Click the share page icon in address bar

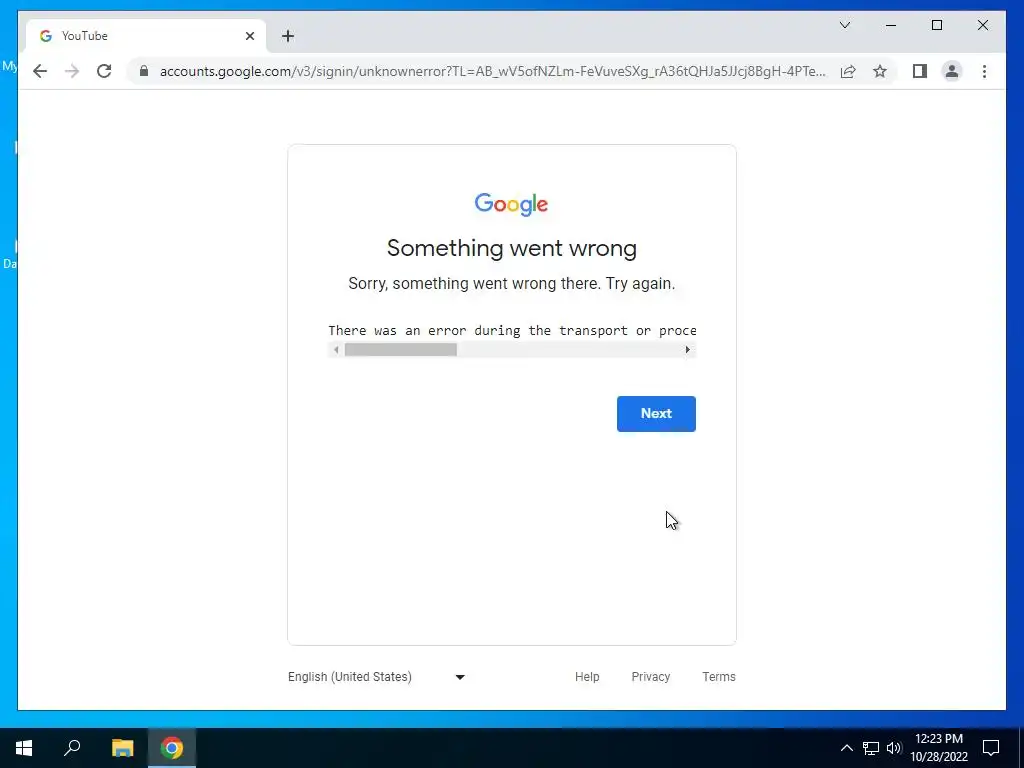click(x=848, y=71)
